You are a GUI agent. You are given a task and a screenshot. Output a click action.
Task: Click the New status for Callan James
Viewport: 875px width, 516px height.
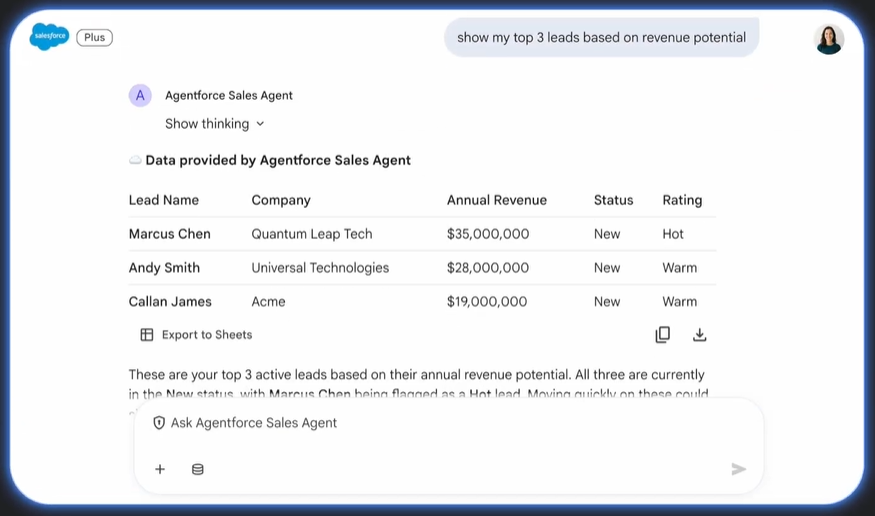(607, 302)
